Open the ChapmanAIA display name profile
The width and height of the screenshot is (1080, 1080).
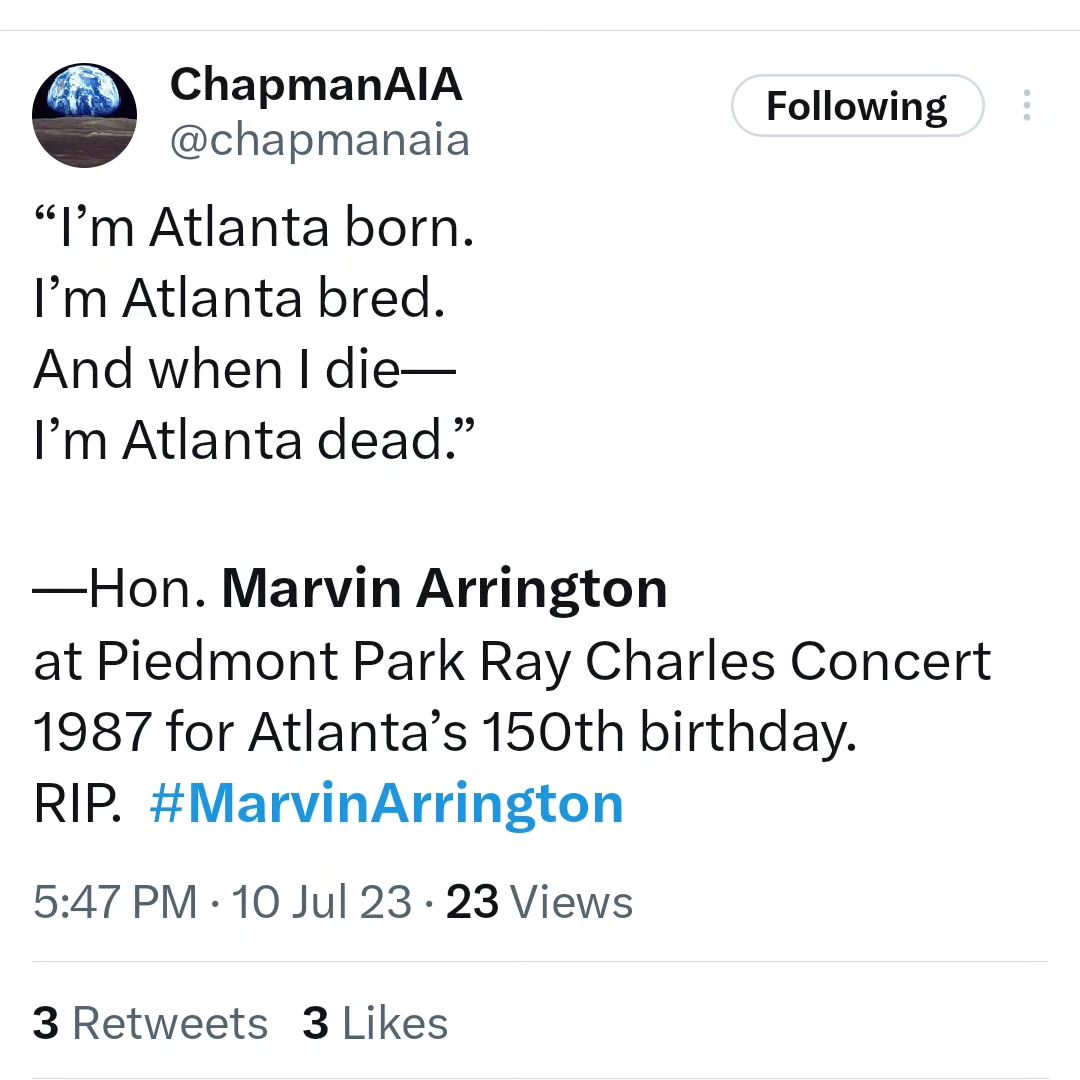(316, 85)
